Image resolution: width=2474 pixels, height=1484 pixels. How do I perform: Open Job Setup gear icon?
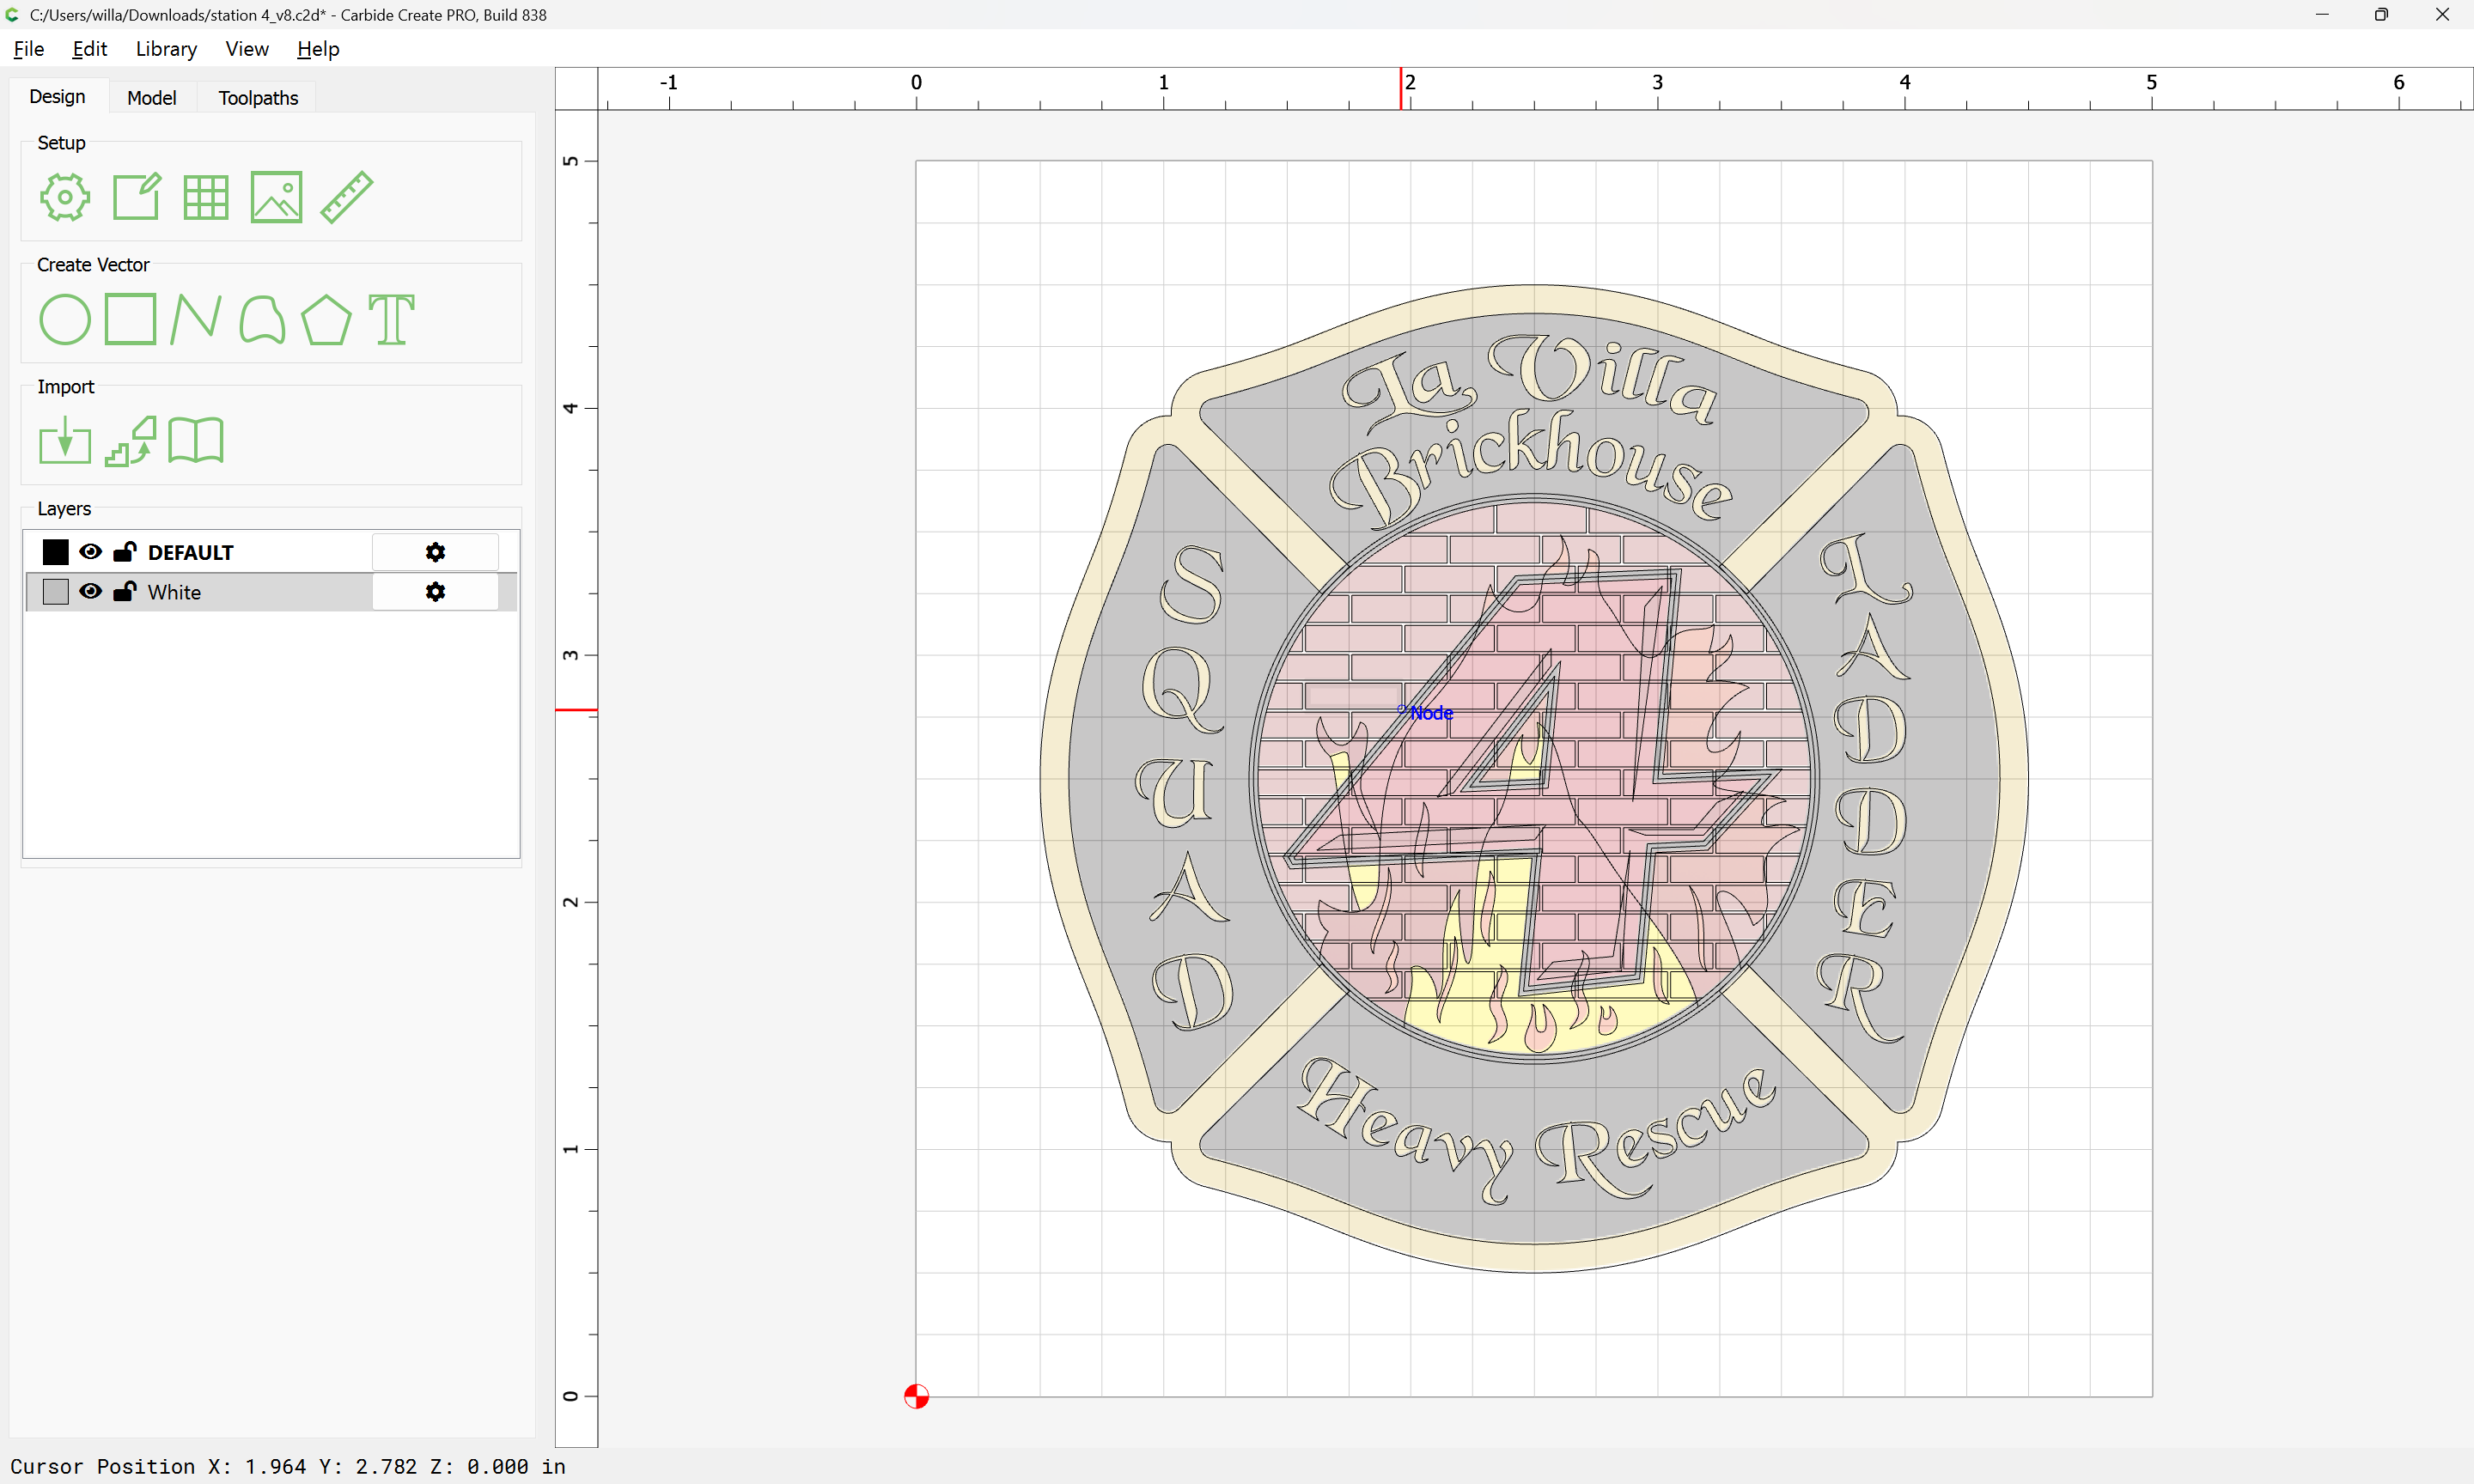65,197
